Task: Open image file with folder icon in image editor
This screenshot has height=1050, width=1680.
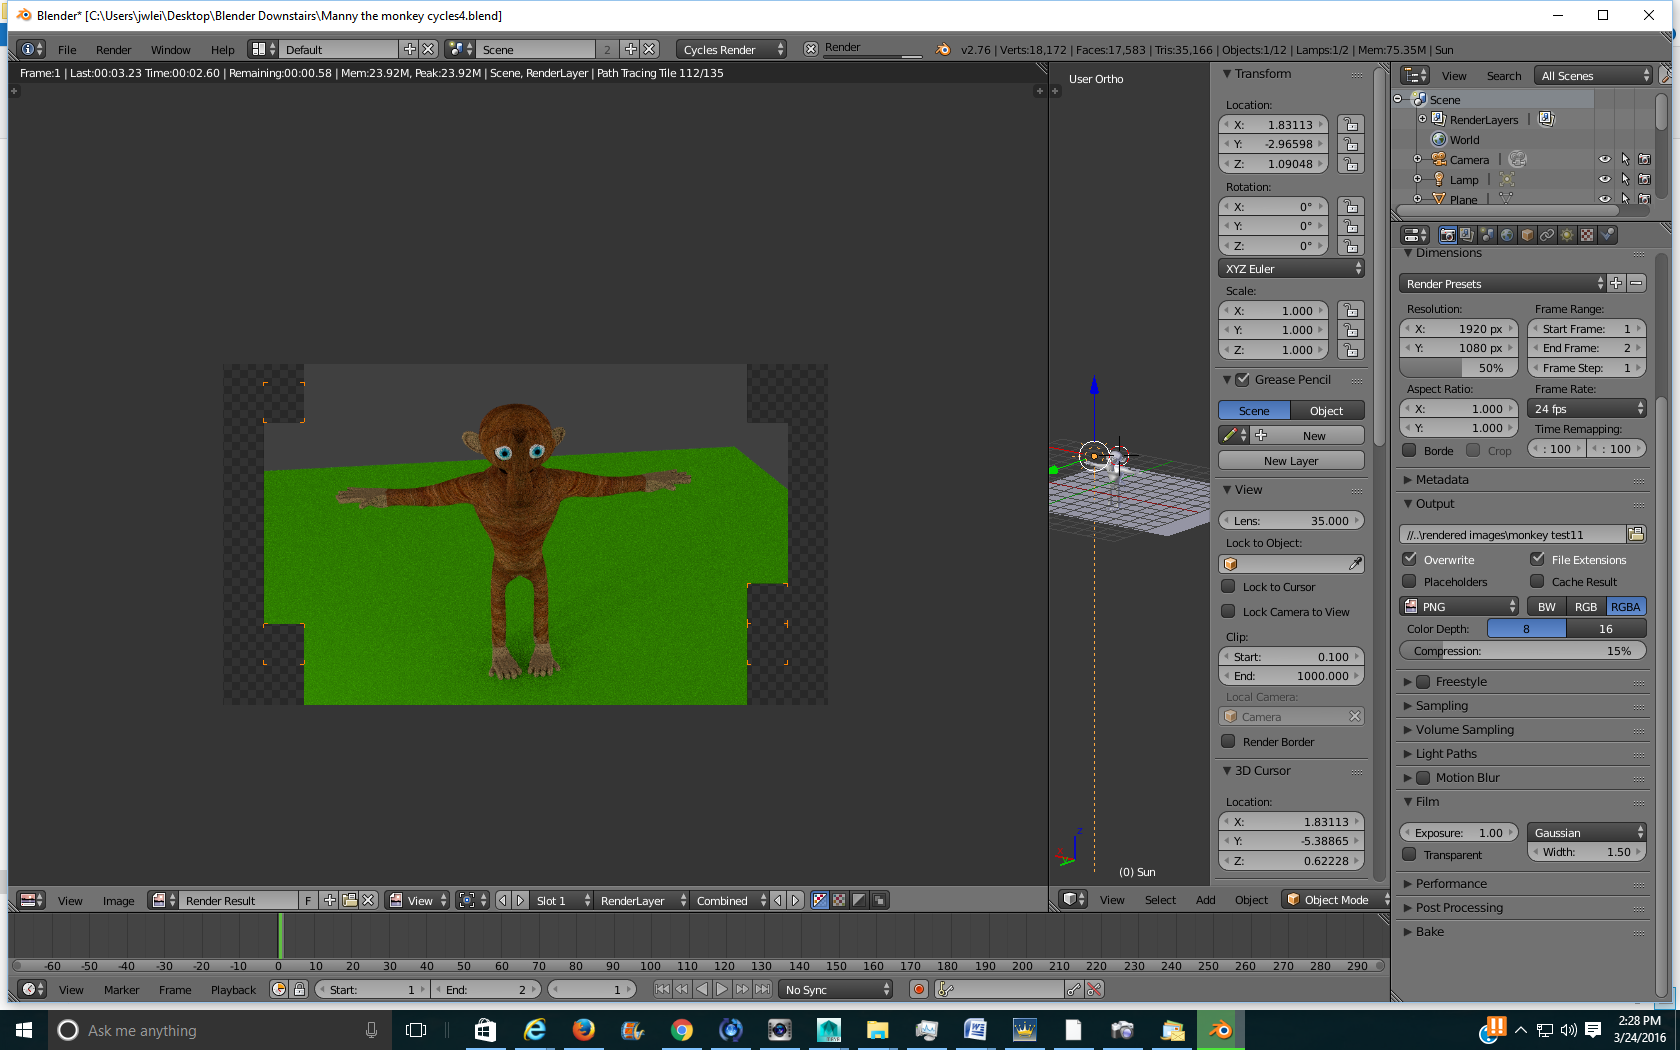Action: click(x=349, y=900)
